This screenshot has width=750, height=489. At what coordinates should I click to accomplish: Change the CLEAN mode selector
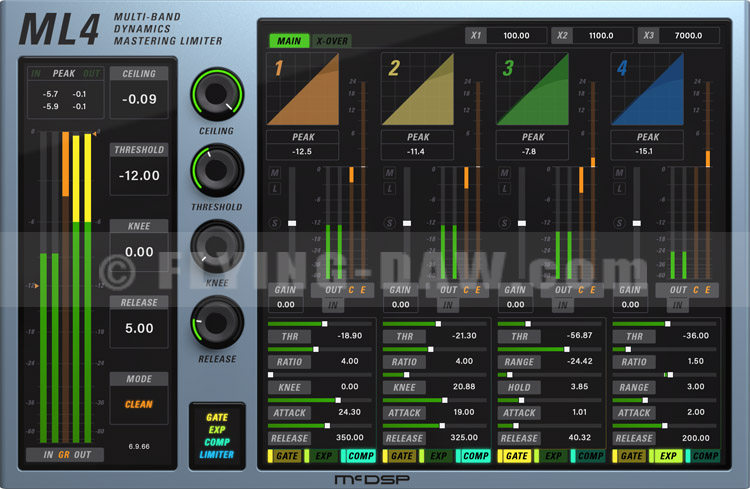pos(139,405)
